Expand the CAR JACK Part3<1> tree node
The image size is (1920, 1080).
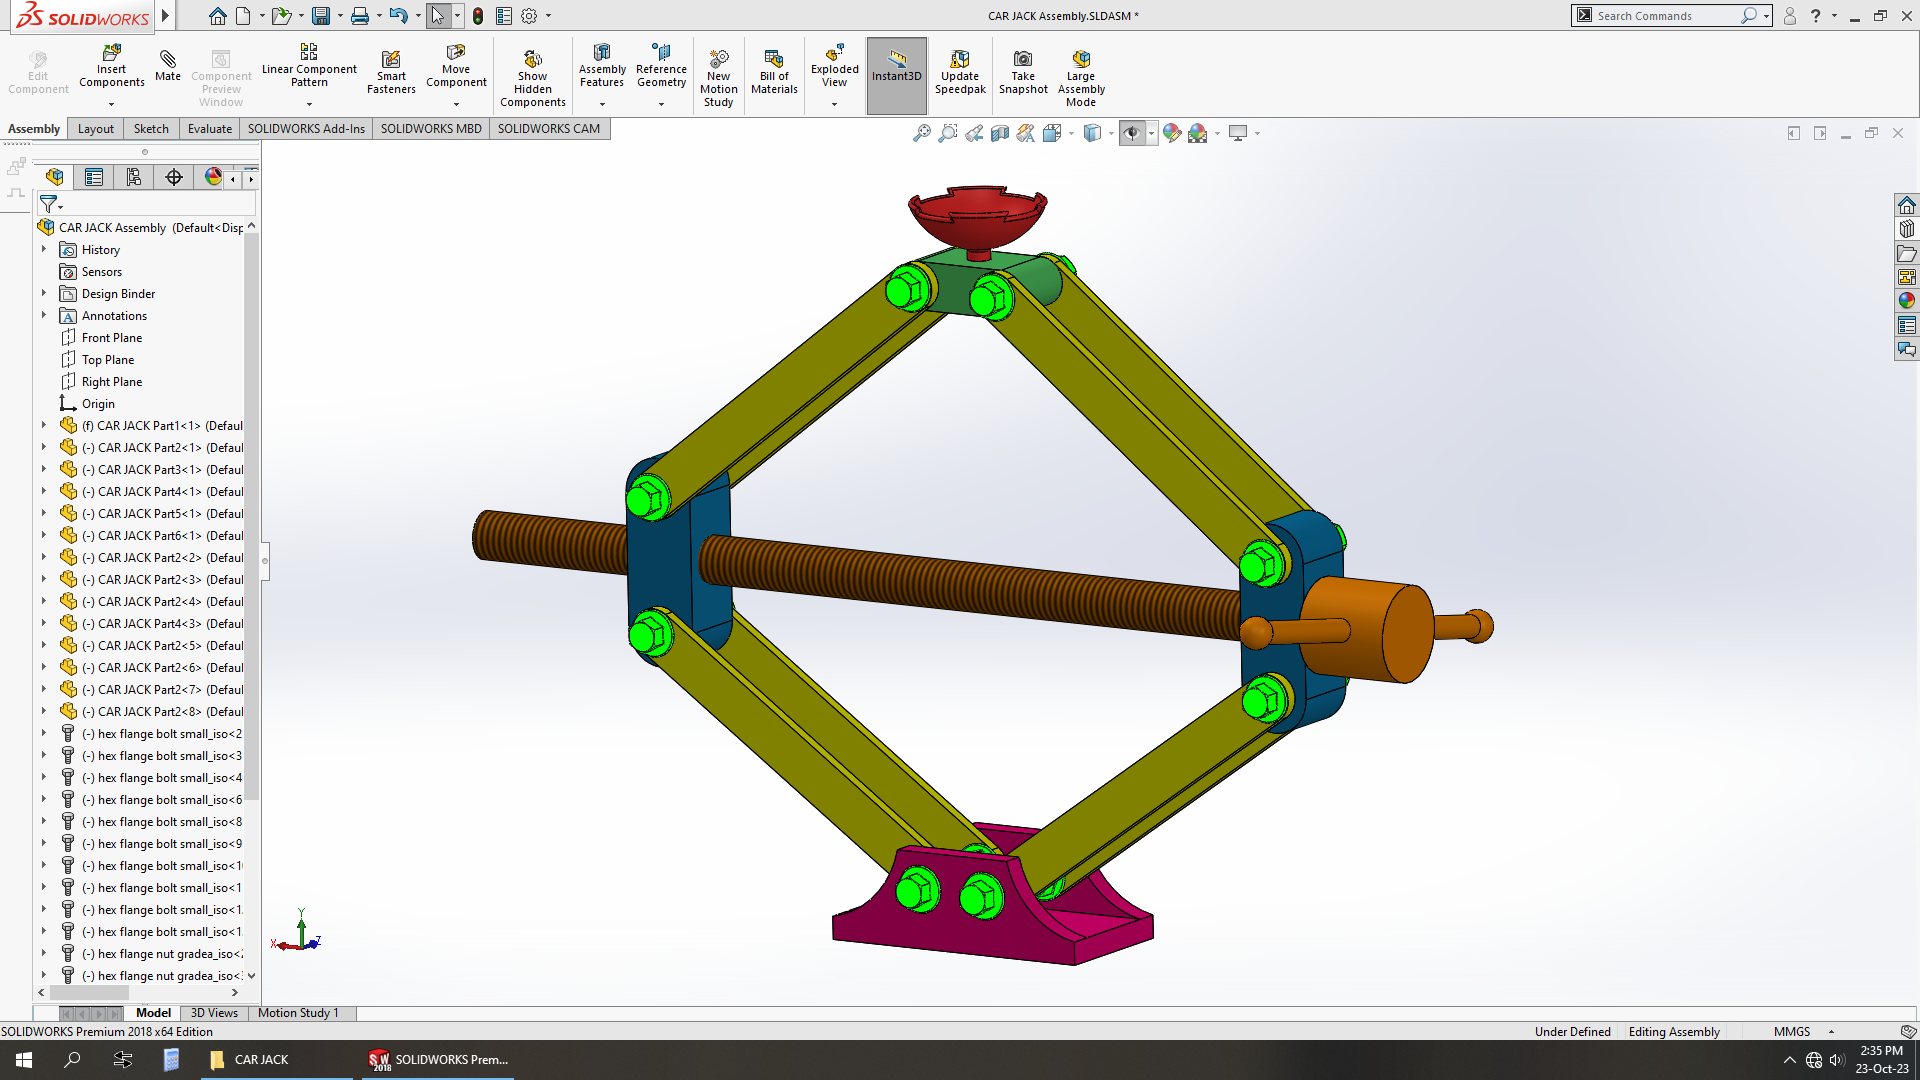coord(44,469)
